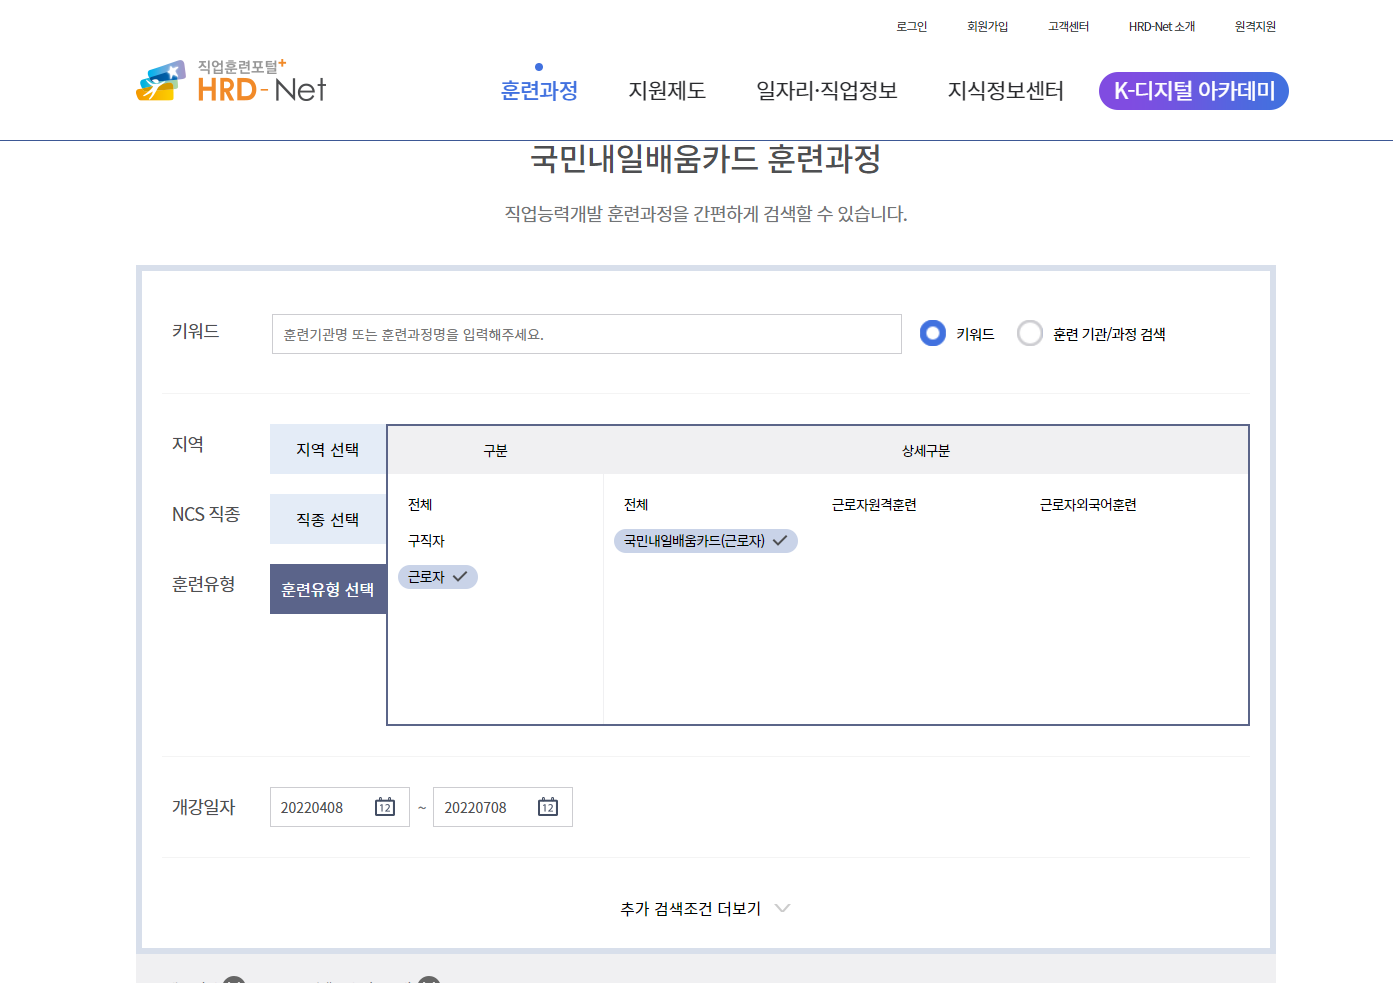Focus the keyword search input field
1393x983 pixels.
click(587, 334)
